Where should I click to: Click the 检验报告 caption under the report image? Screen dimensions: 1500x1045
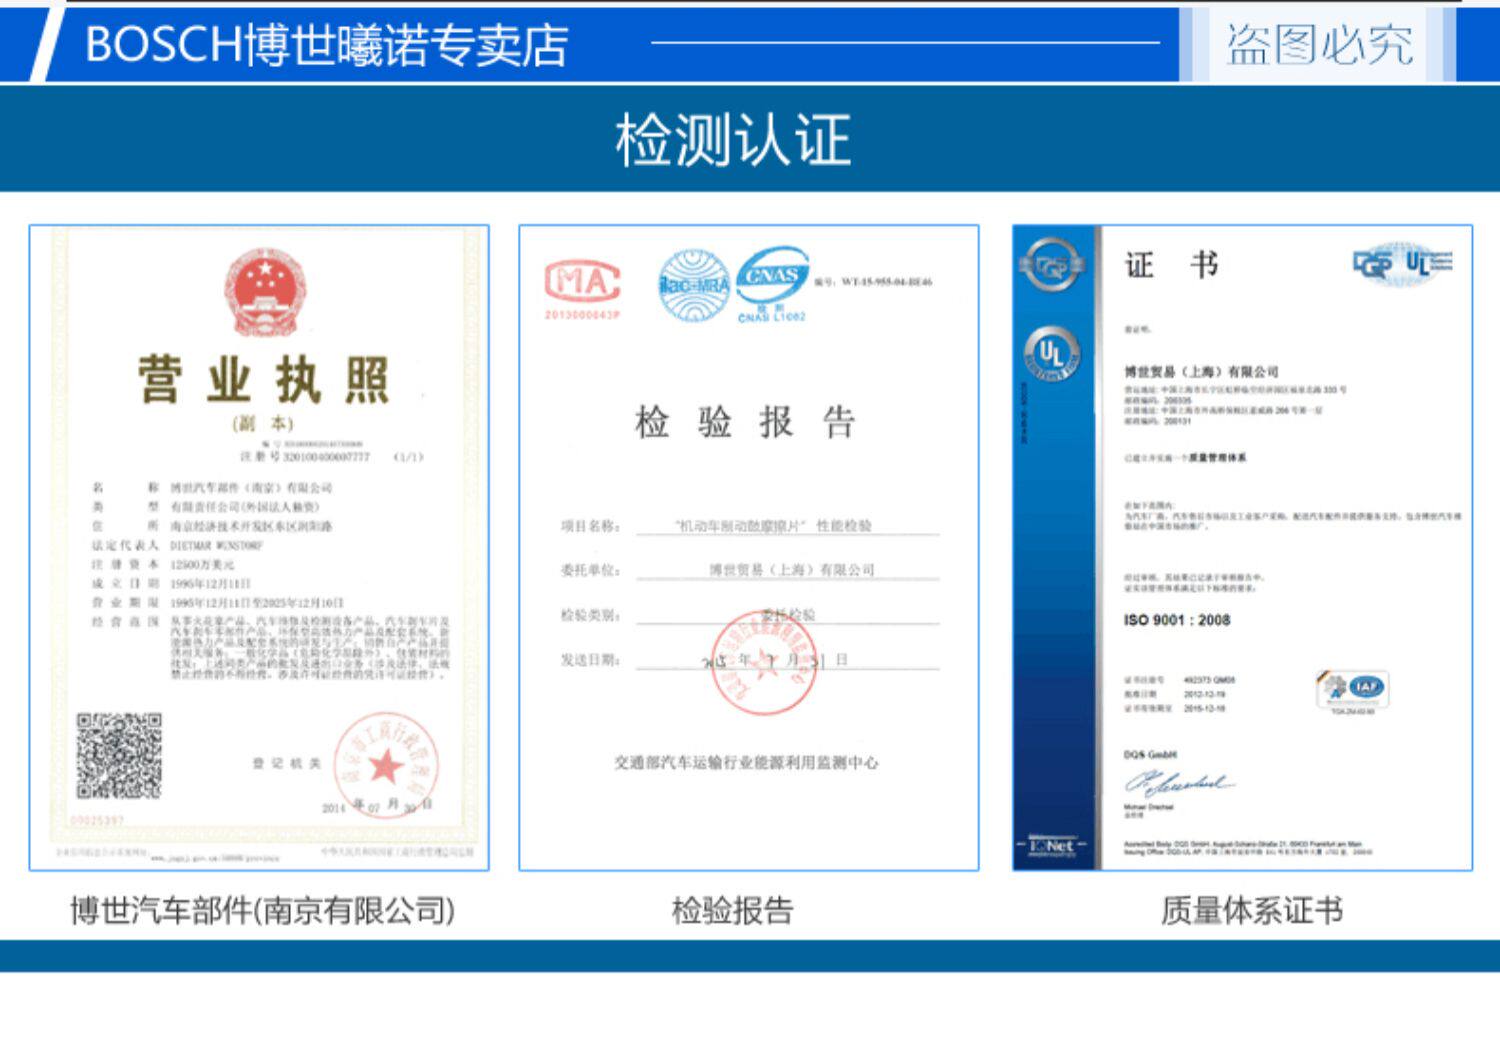pos(733,910)
